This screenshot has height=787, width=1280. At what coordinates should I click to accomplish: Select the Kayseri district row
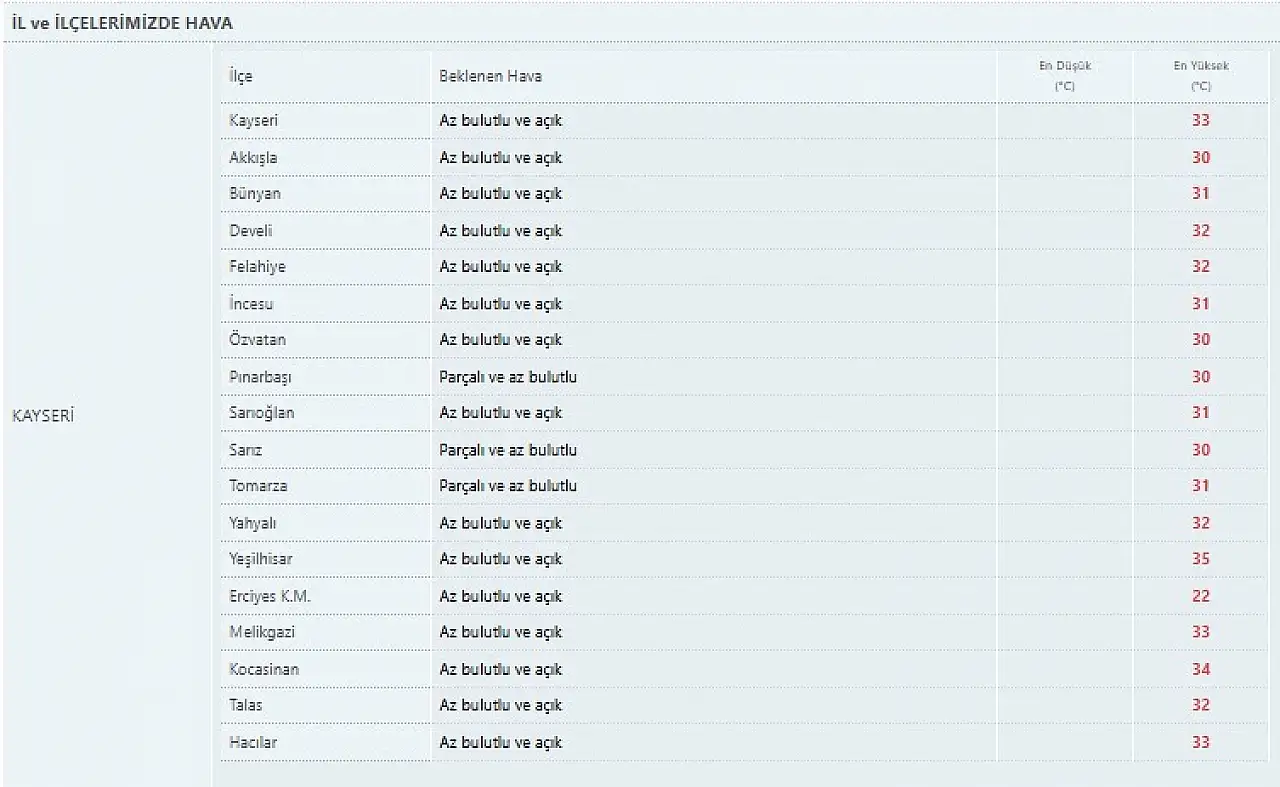pyautogui.click(x=744, y=121)
